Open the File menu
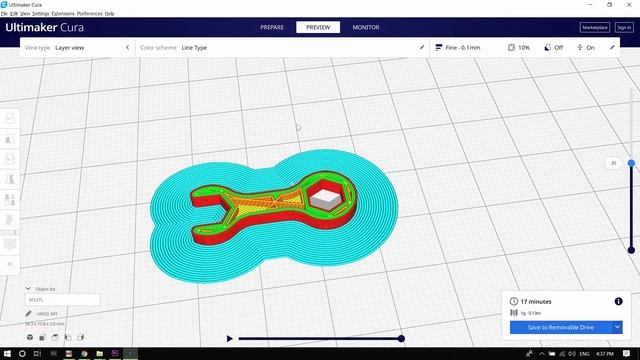The width and height of the screenshot is (640, 360). tap(4, 13)
